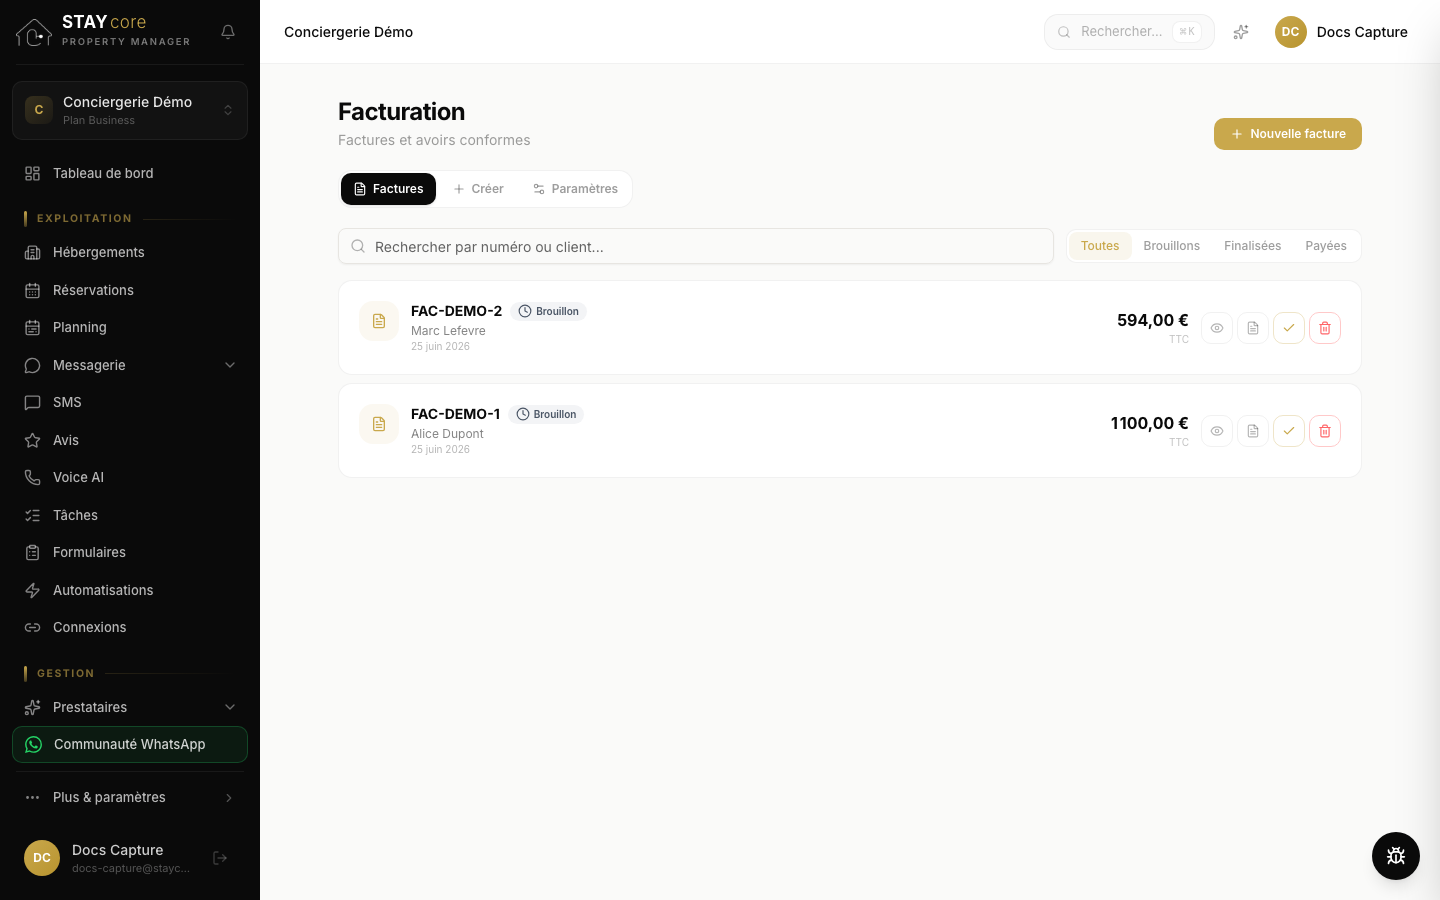Delete invoice FAC-DEMO-2 with trash icon
This screenshot has height=900, width=1440.
click(1325, 328)
